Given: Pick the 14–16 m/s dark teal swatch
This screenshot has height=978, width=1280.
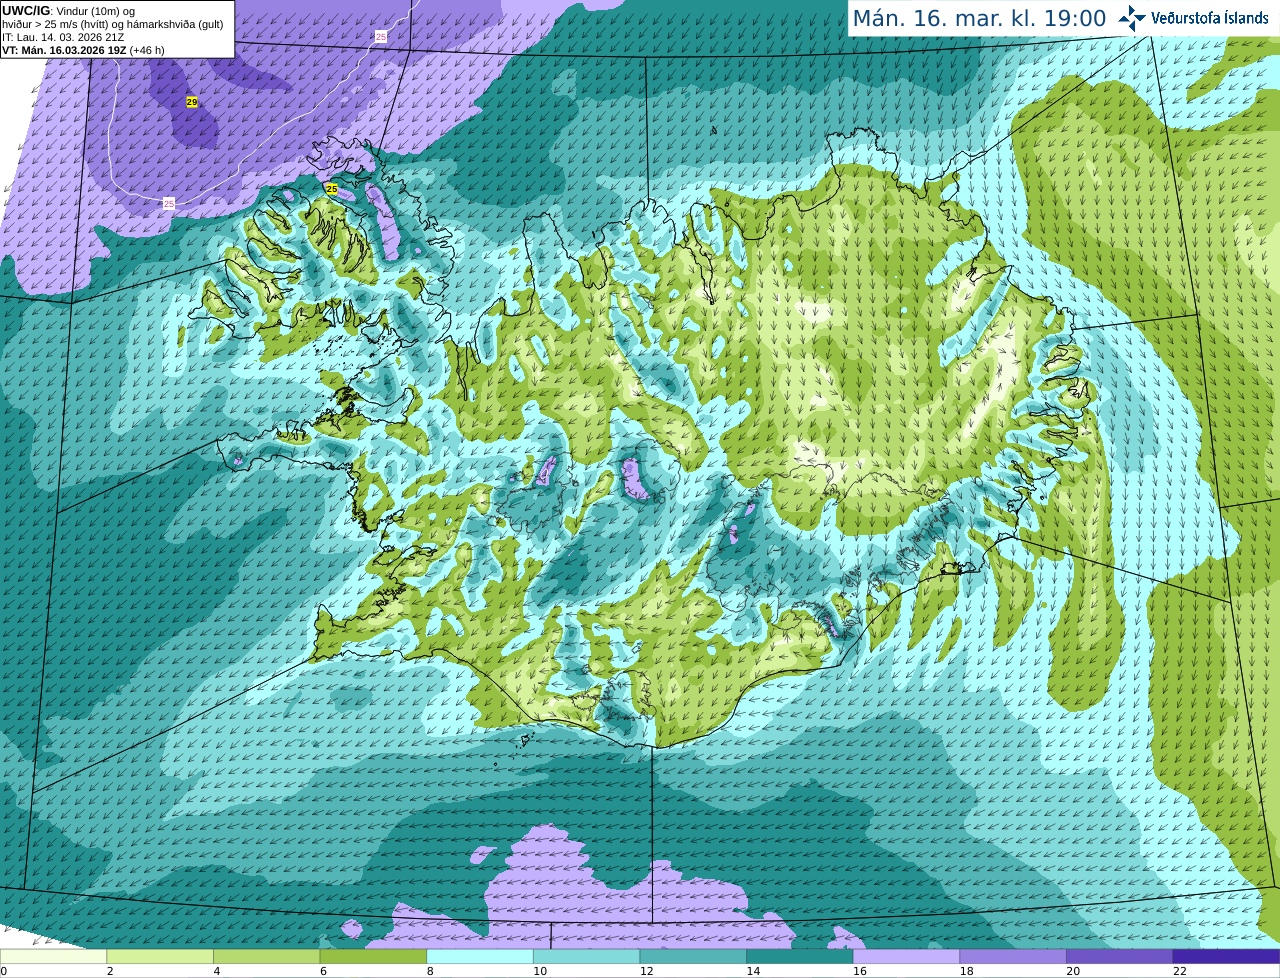Looking at the screenshot, I should pos(800,956).
